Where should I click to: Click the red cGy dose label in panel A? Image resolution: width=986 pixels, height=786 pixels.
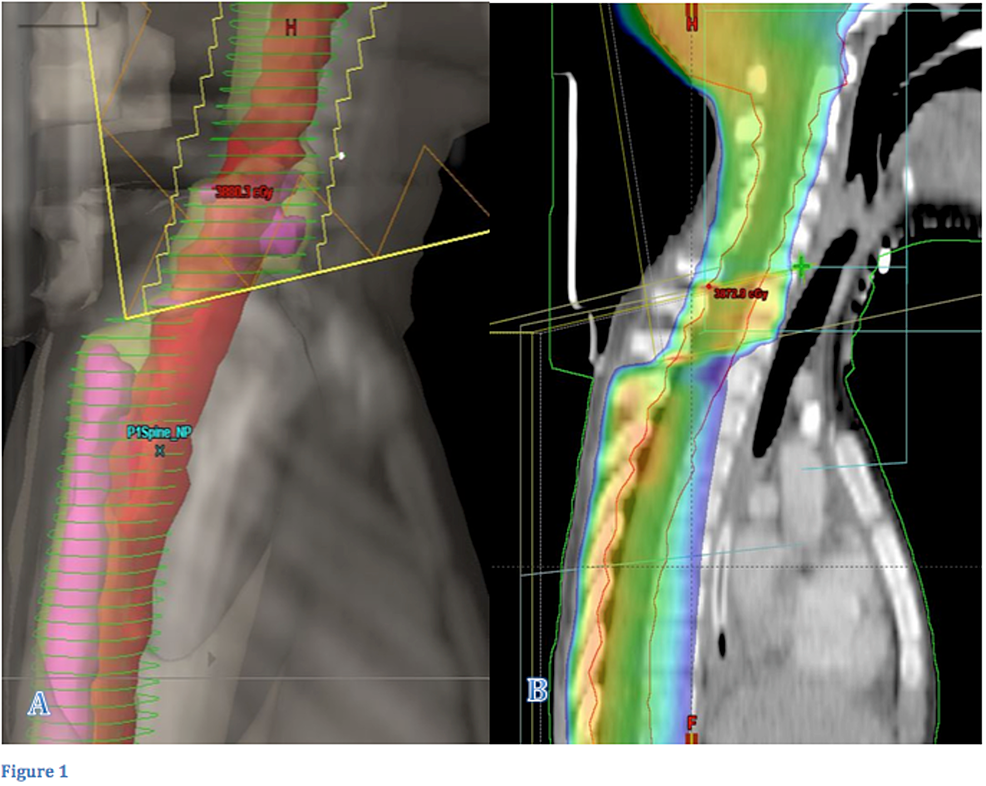click(x=244, y=190)
